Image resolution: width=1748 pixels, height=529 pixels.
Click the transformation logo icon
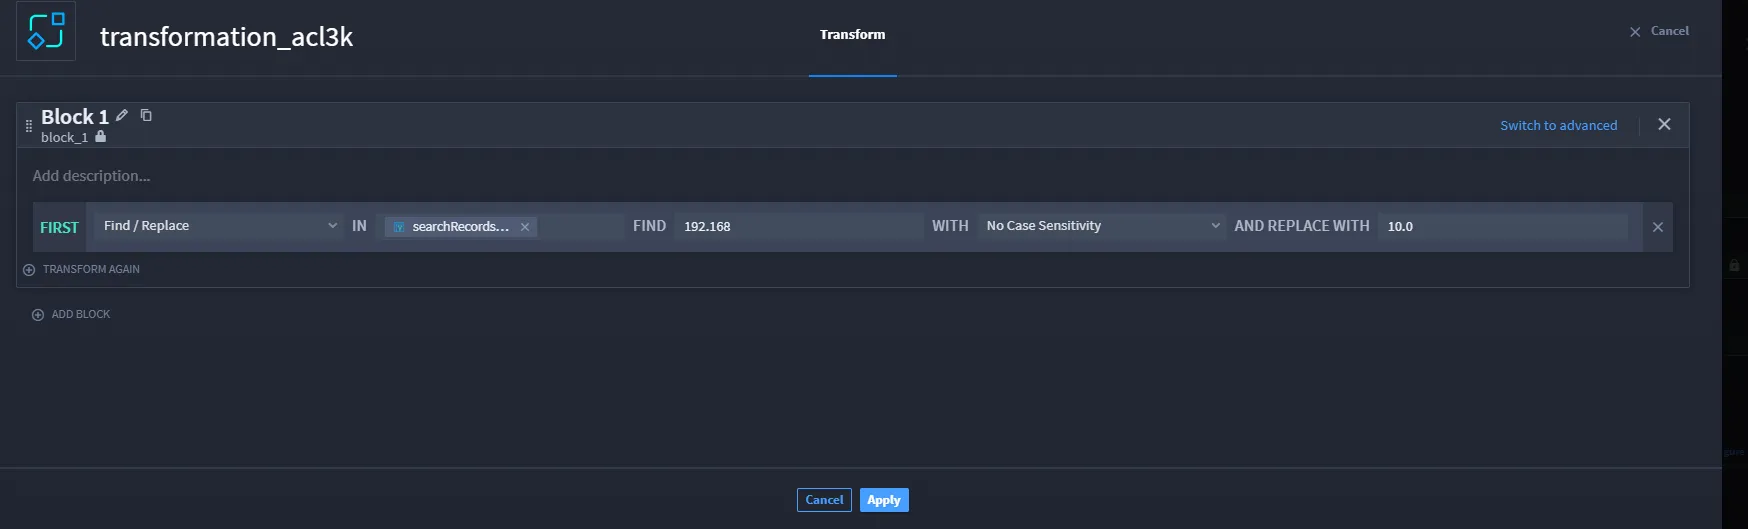(x=46, y=31)
